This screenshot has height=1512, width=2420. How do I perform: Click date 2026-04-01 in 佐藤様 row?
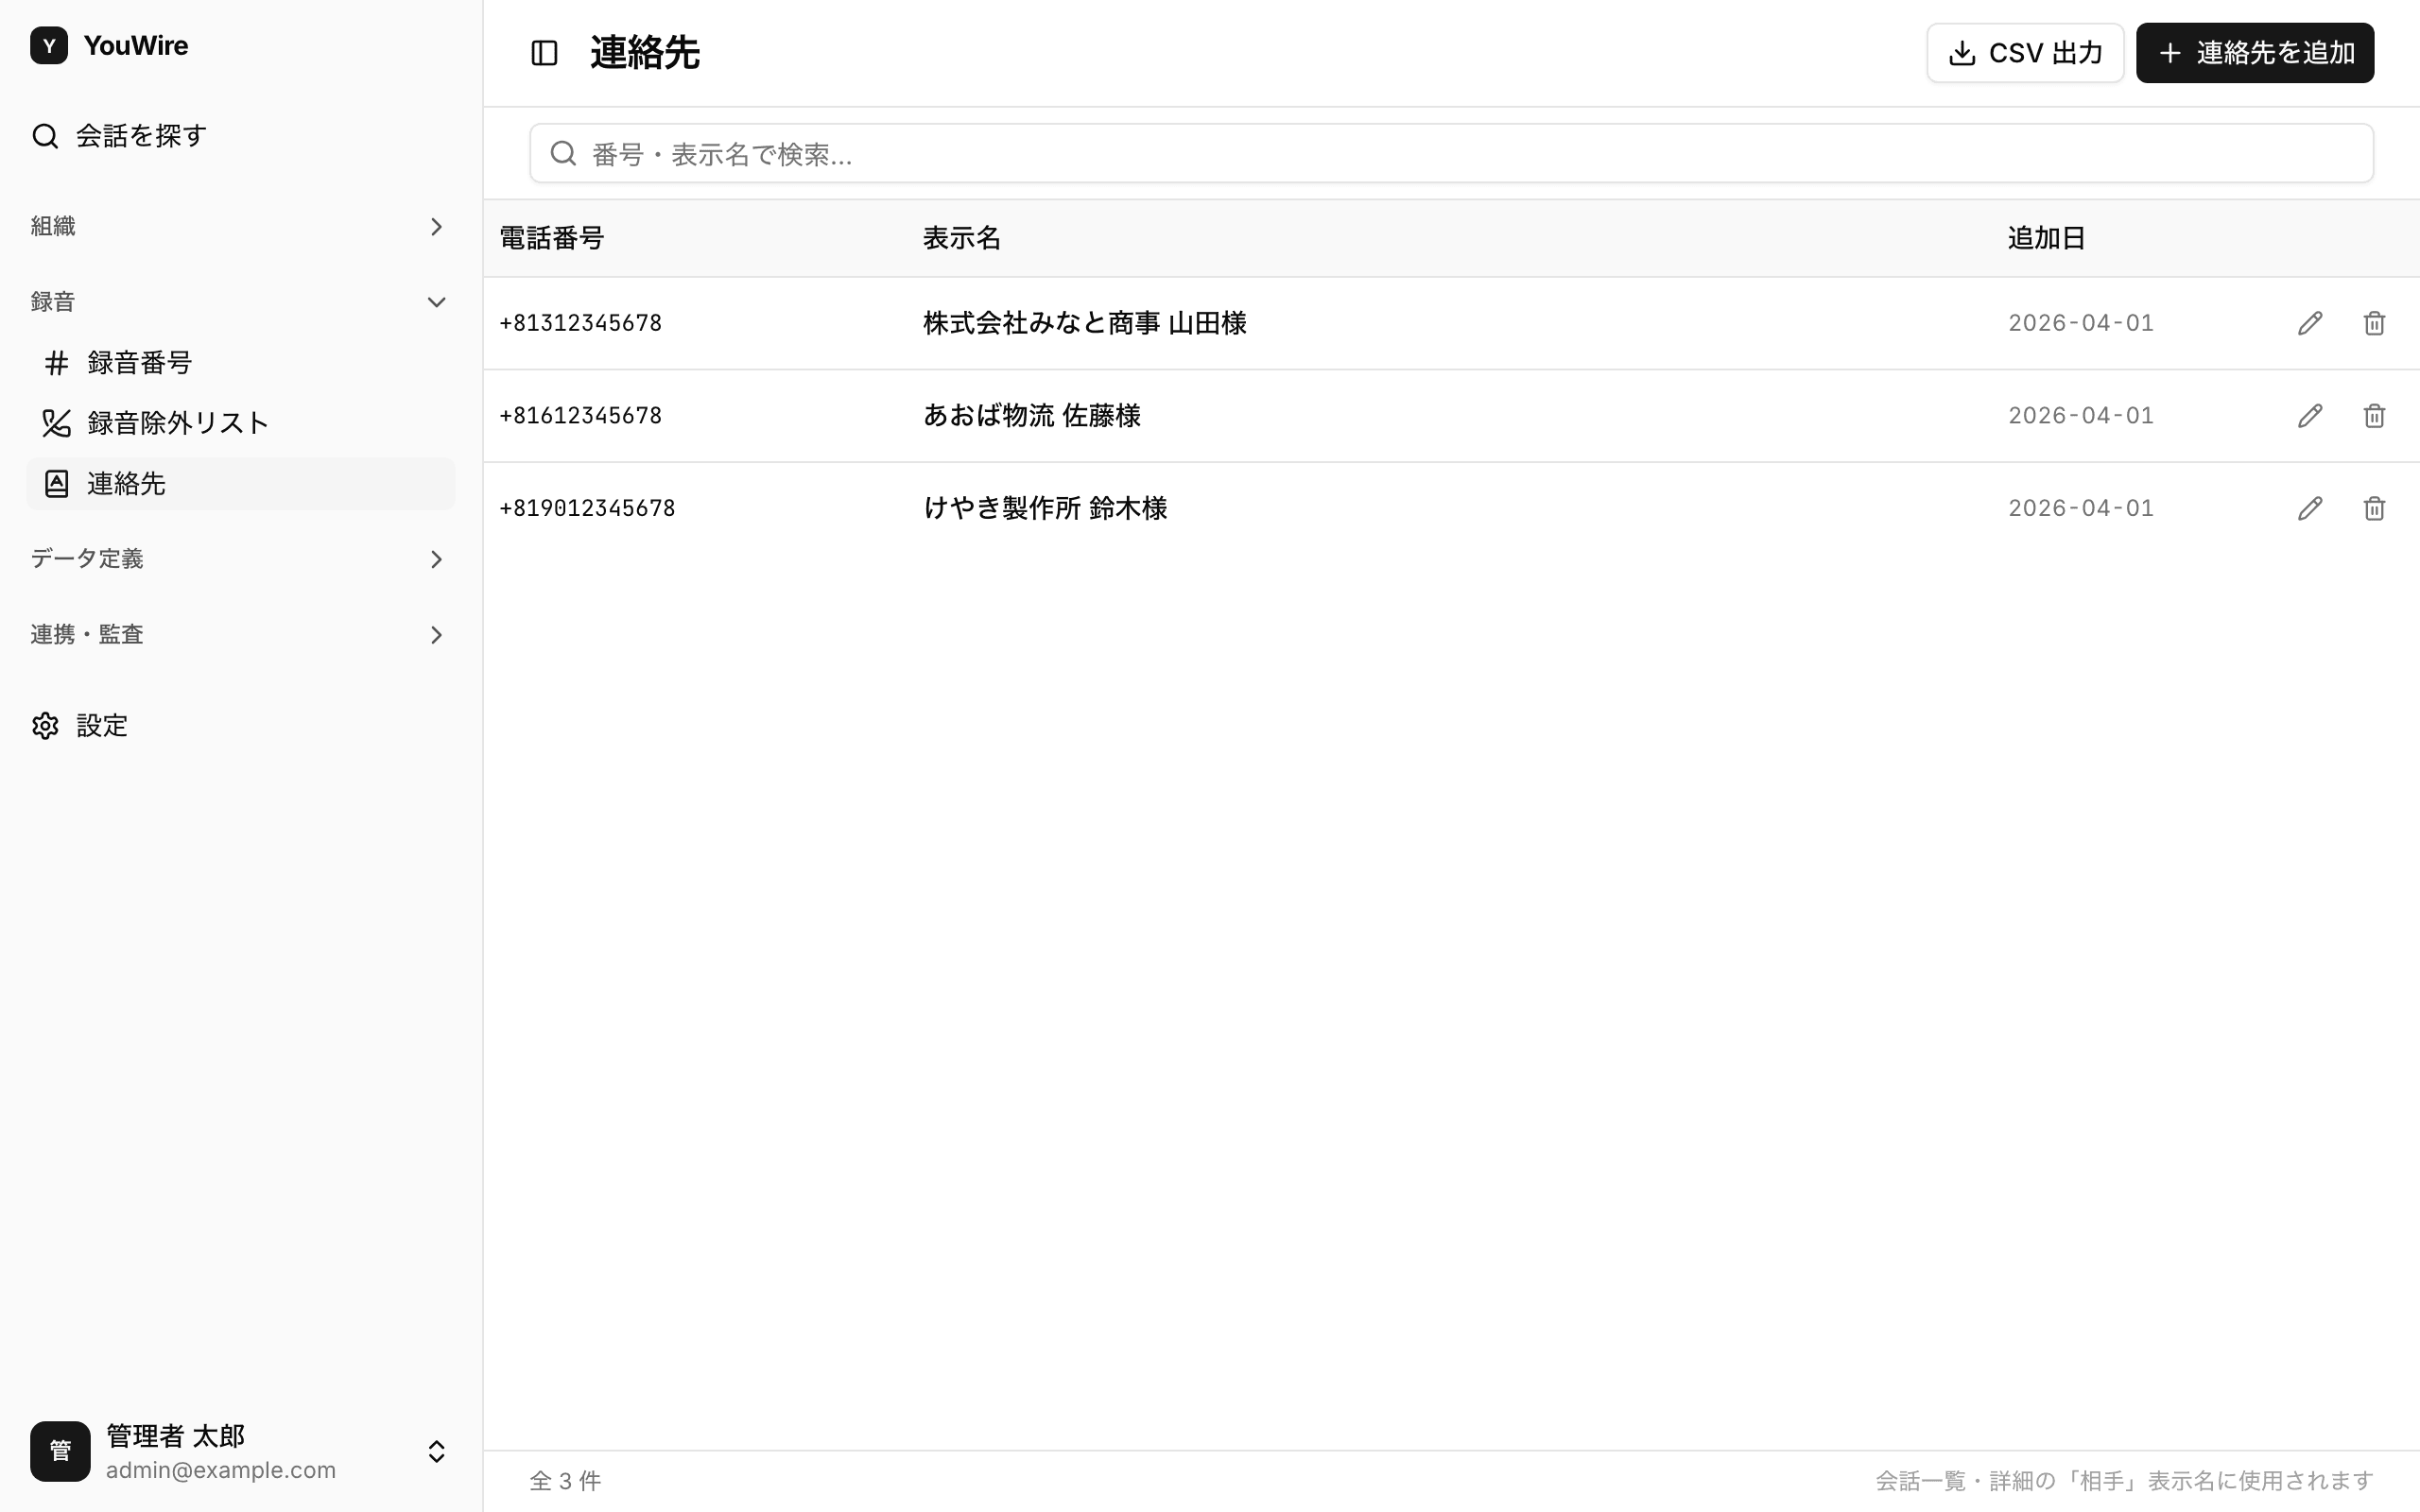(2080, 416)
